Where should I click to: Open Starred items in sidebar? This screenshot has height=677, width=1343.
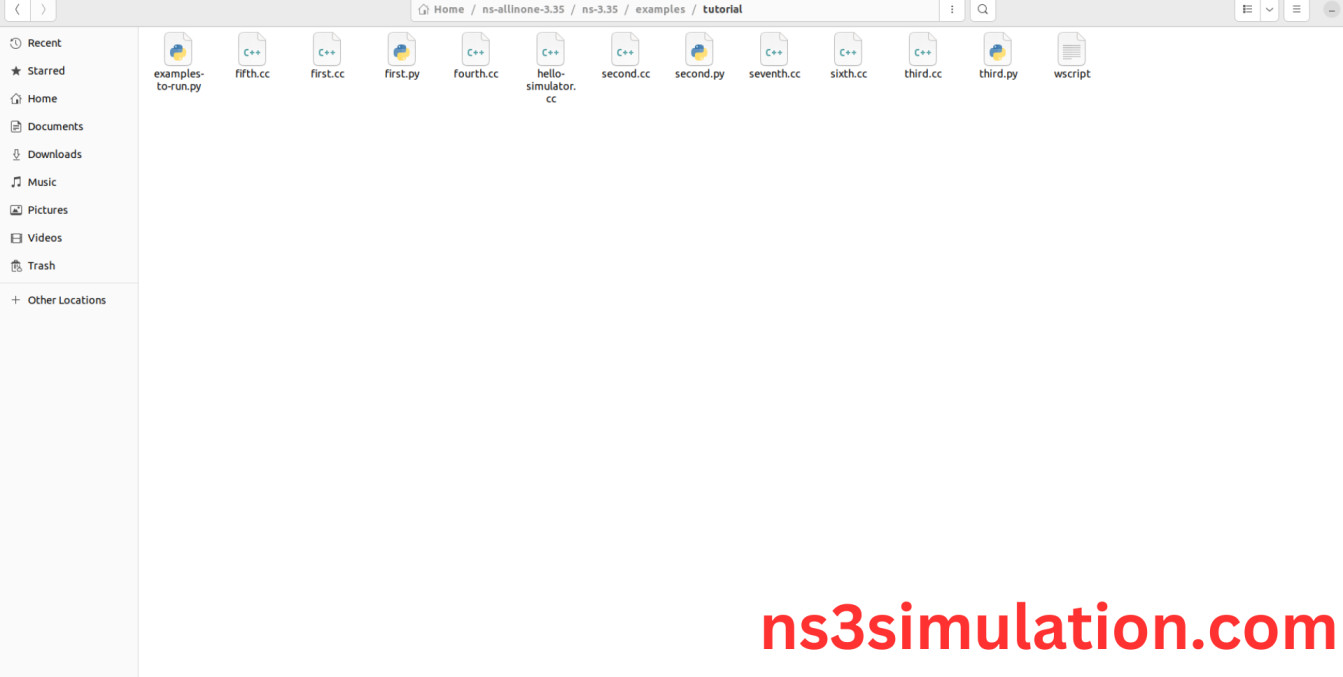coord(46,71)
